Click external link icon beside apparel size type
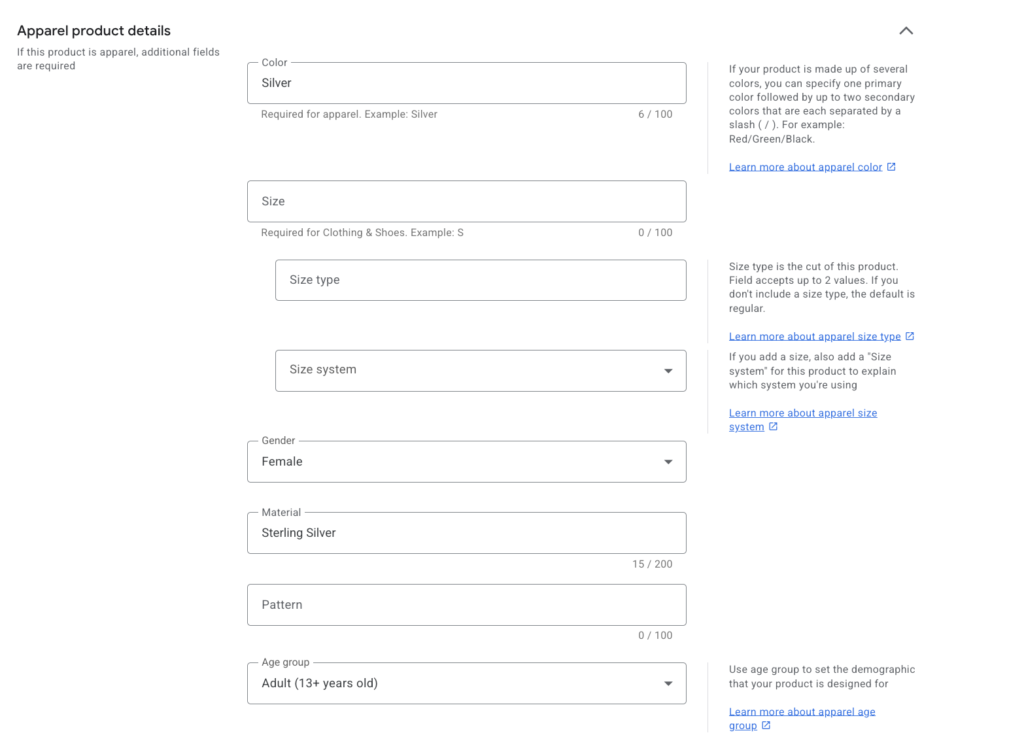The width and height of the screenshot is (1024, 735). [x=910, y=336]
